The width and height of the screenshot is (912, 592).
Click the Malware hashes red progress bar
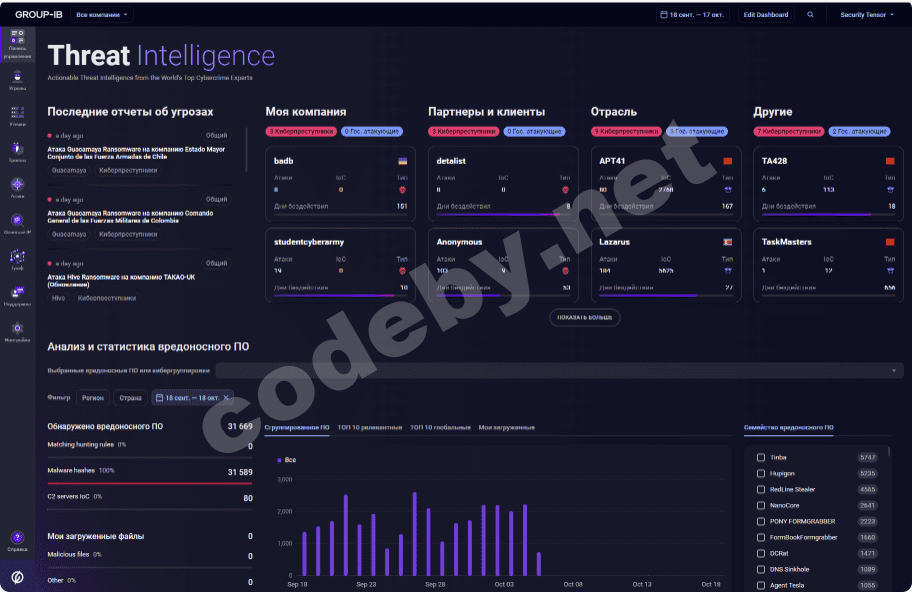tap(150, 483)
